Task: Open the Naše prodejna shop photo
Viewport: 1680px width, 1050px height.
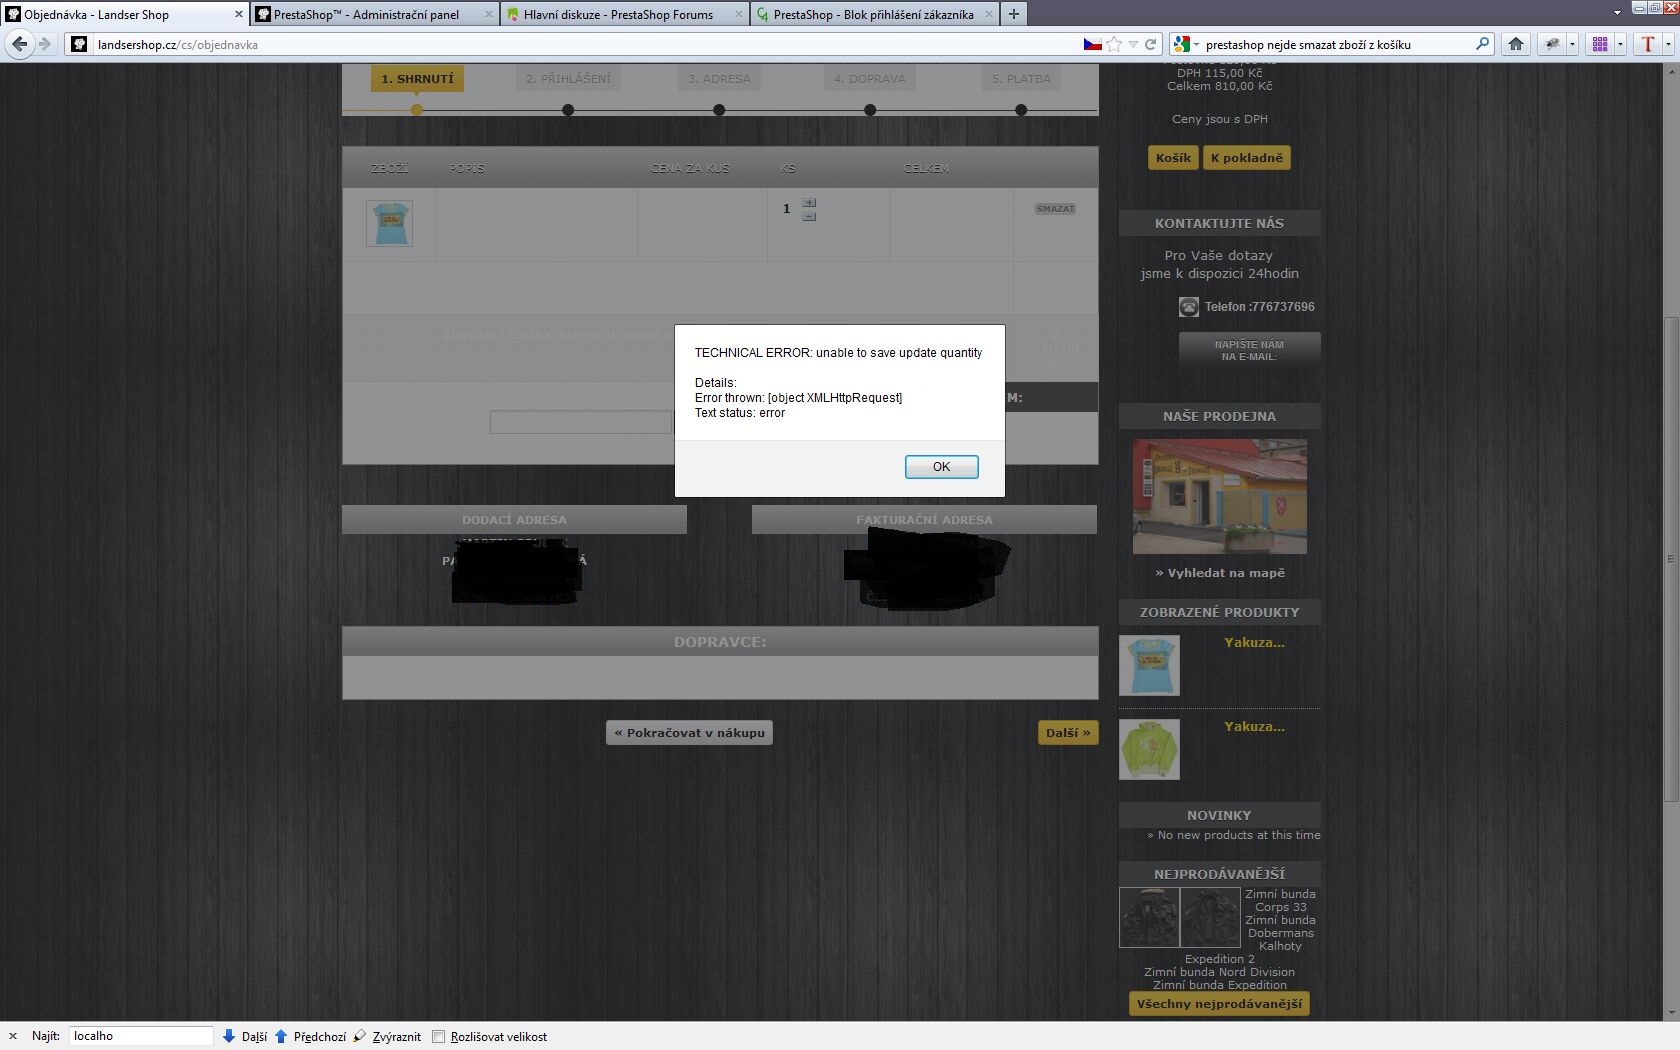Action: point(1219,497)
